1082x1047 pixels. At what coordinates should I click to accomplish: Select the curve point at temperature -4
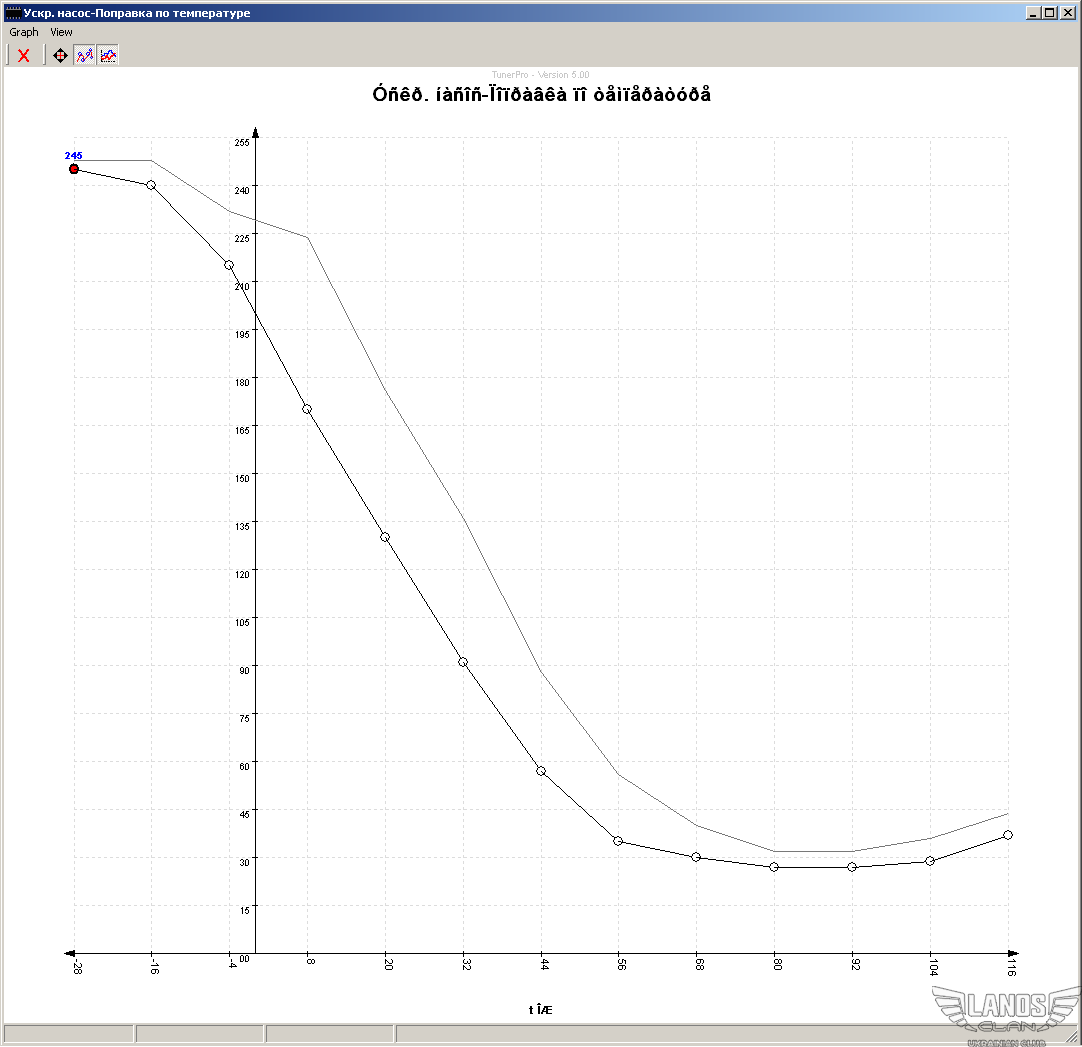229,265
